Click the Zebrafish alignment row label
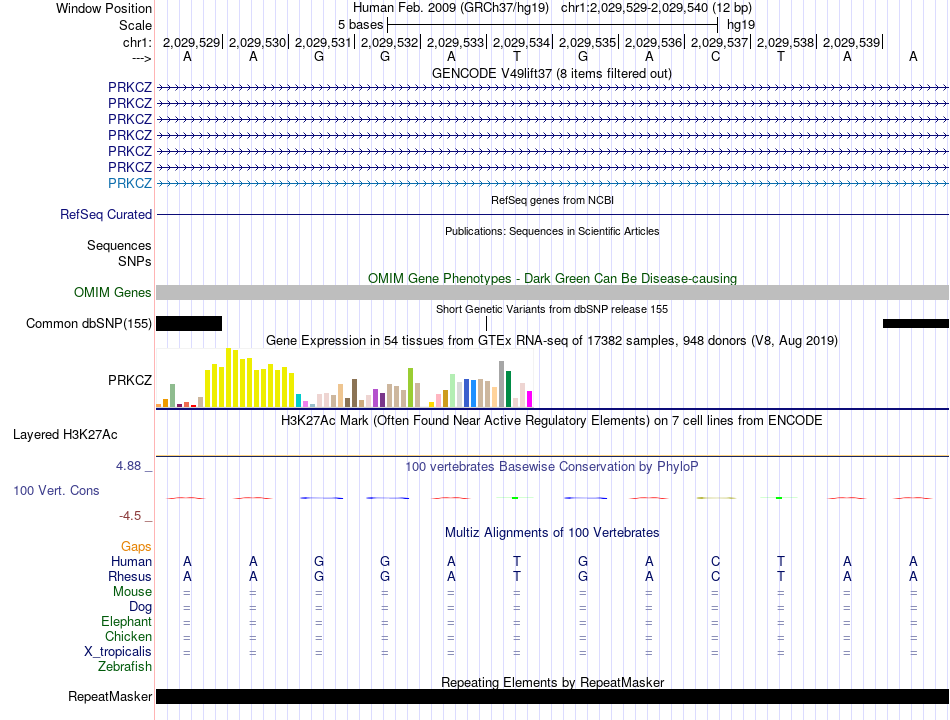Image resolution: width=950 pixels, height=720 pixels. pos(125,667)
